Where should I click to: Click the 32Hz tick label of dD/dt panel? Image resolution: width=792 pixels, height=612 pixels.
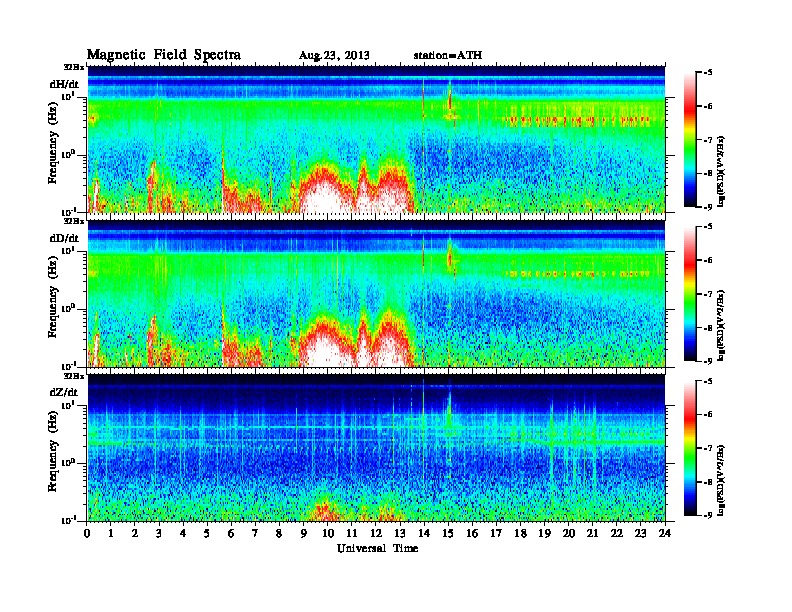(74, 221)
